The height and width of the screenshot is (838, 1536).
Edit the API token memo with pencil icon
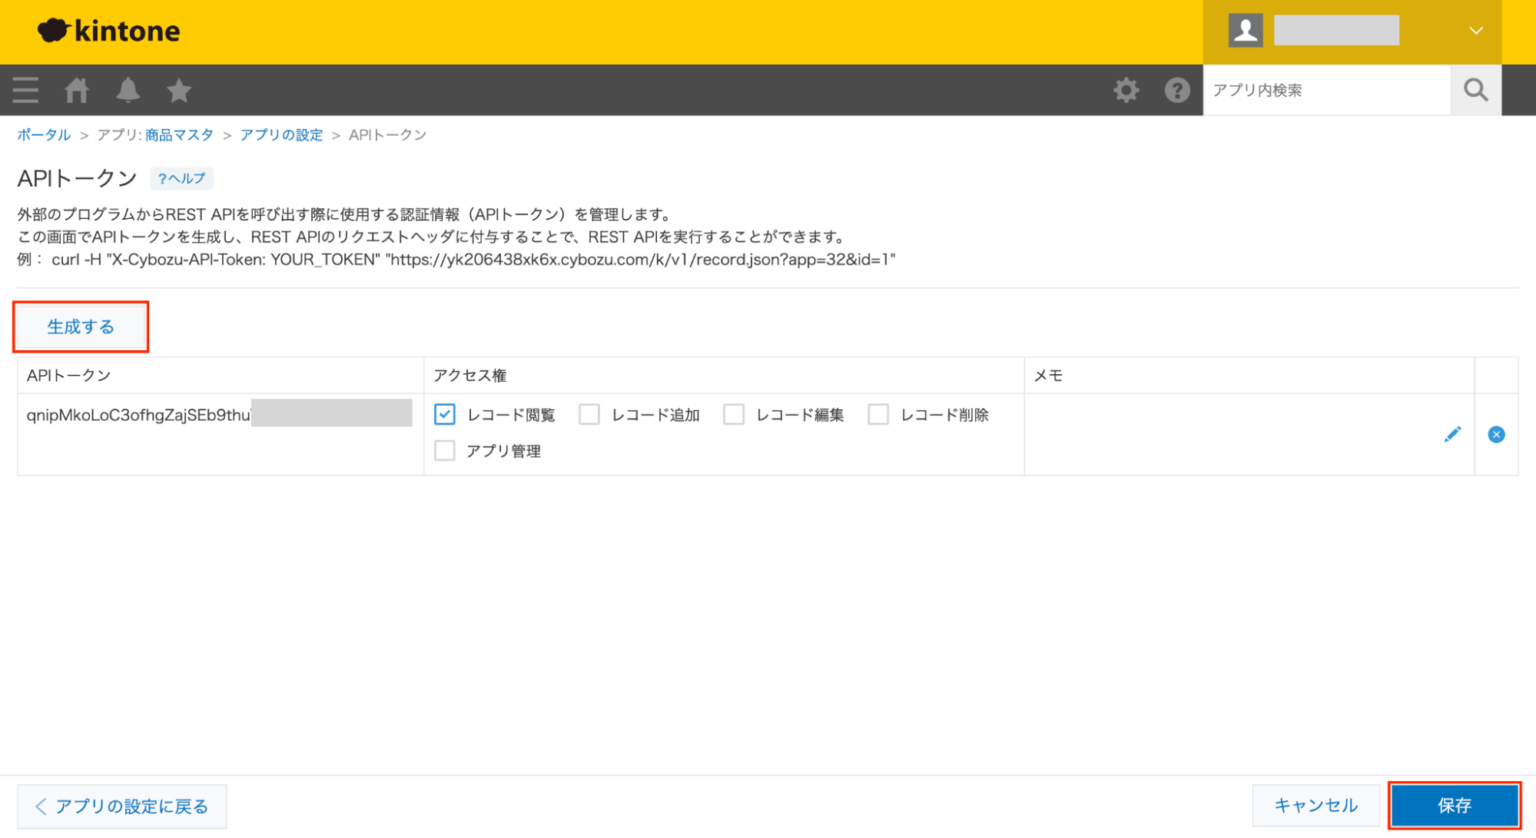(1452, 434)
